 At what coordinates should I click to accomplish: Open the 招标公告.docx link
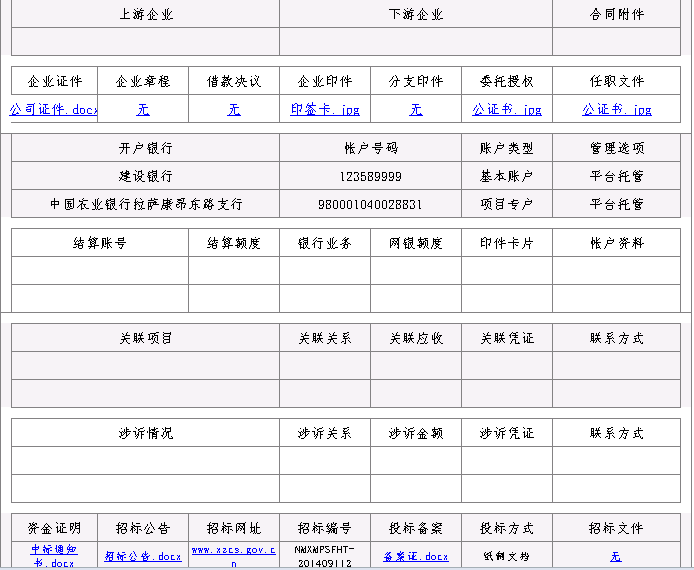(143, 556)
